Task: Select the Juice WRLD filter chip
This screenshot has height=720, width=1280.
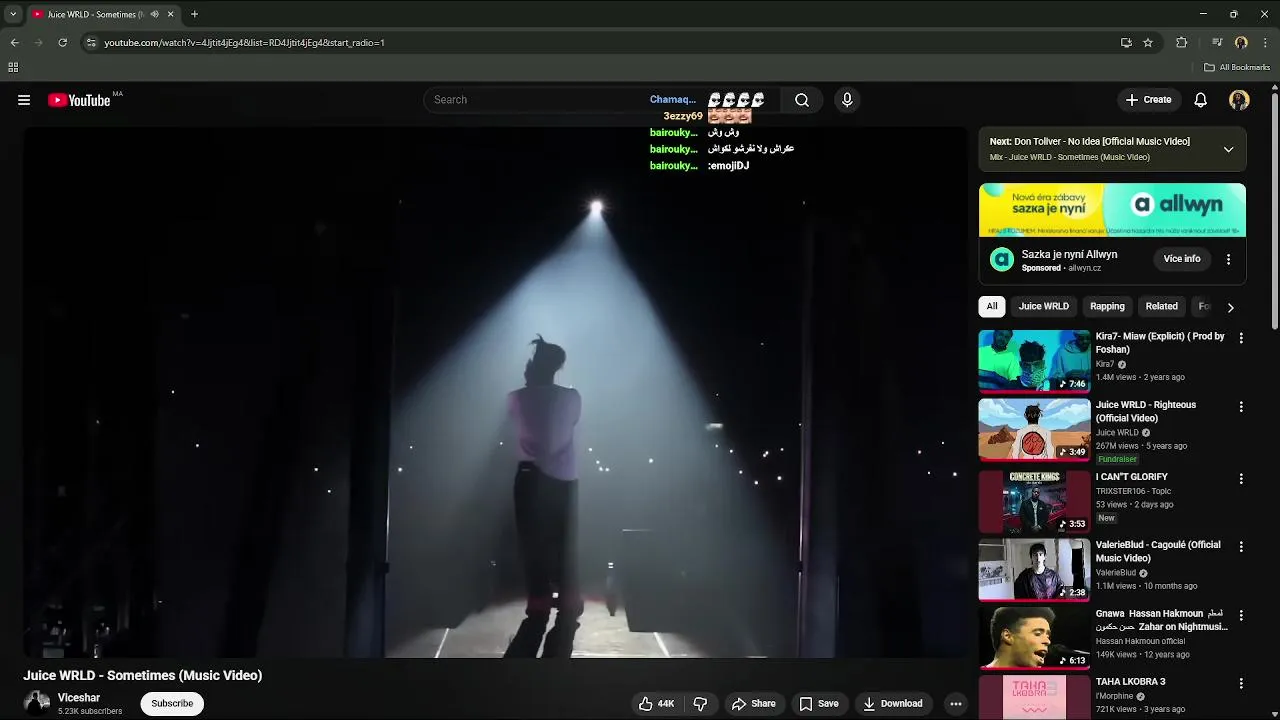Action: tap(1043, 306)
